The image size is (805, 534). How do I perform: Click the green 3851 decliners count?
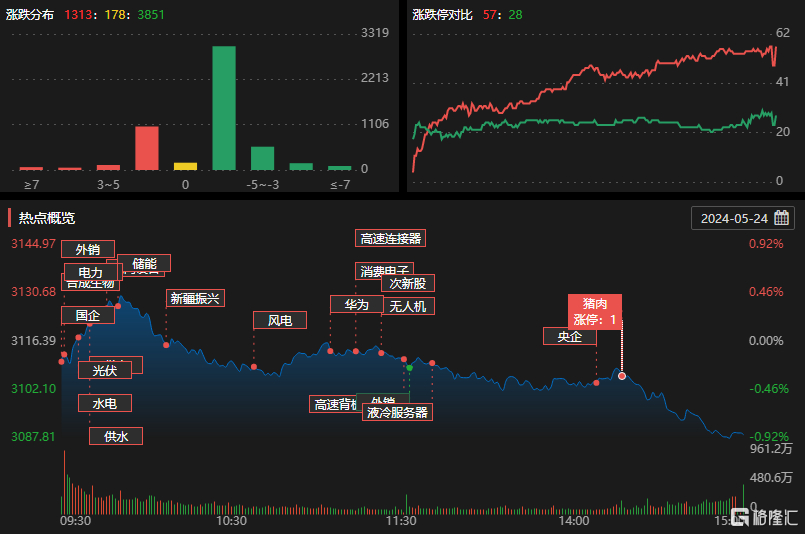pyautogui.click(x=151, y=14)
